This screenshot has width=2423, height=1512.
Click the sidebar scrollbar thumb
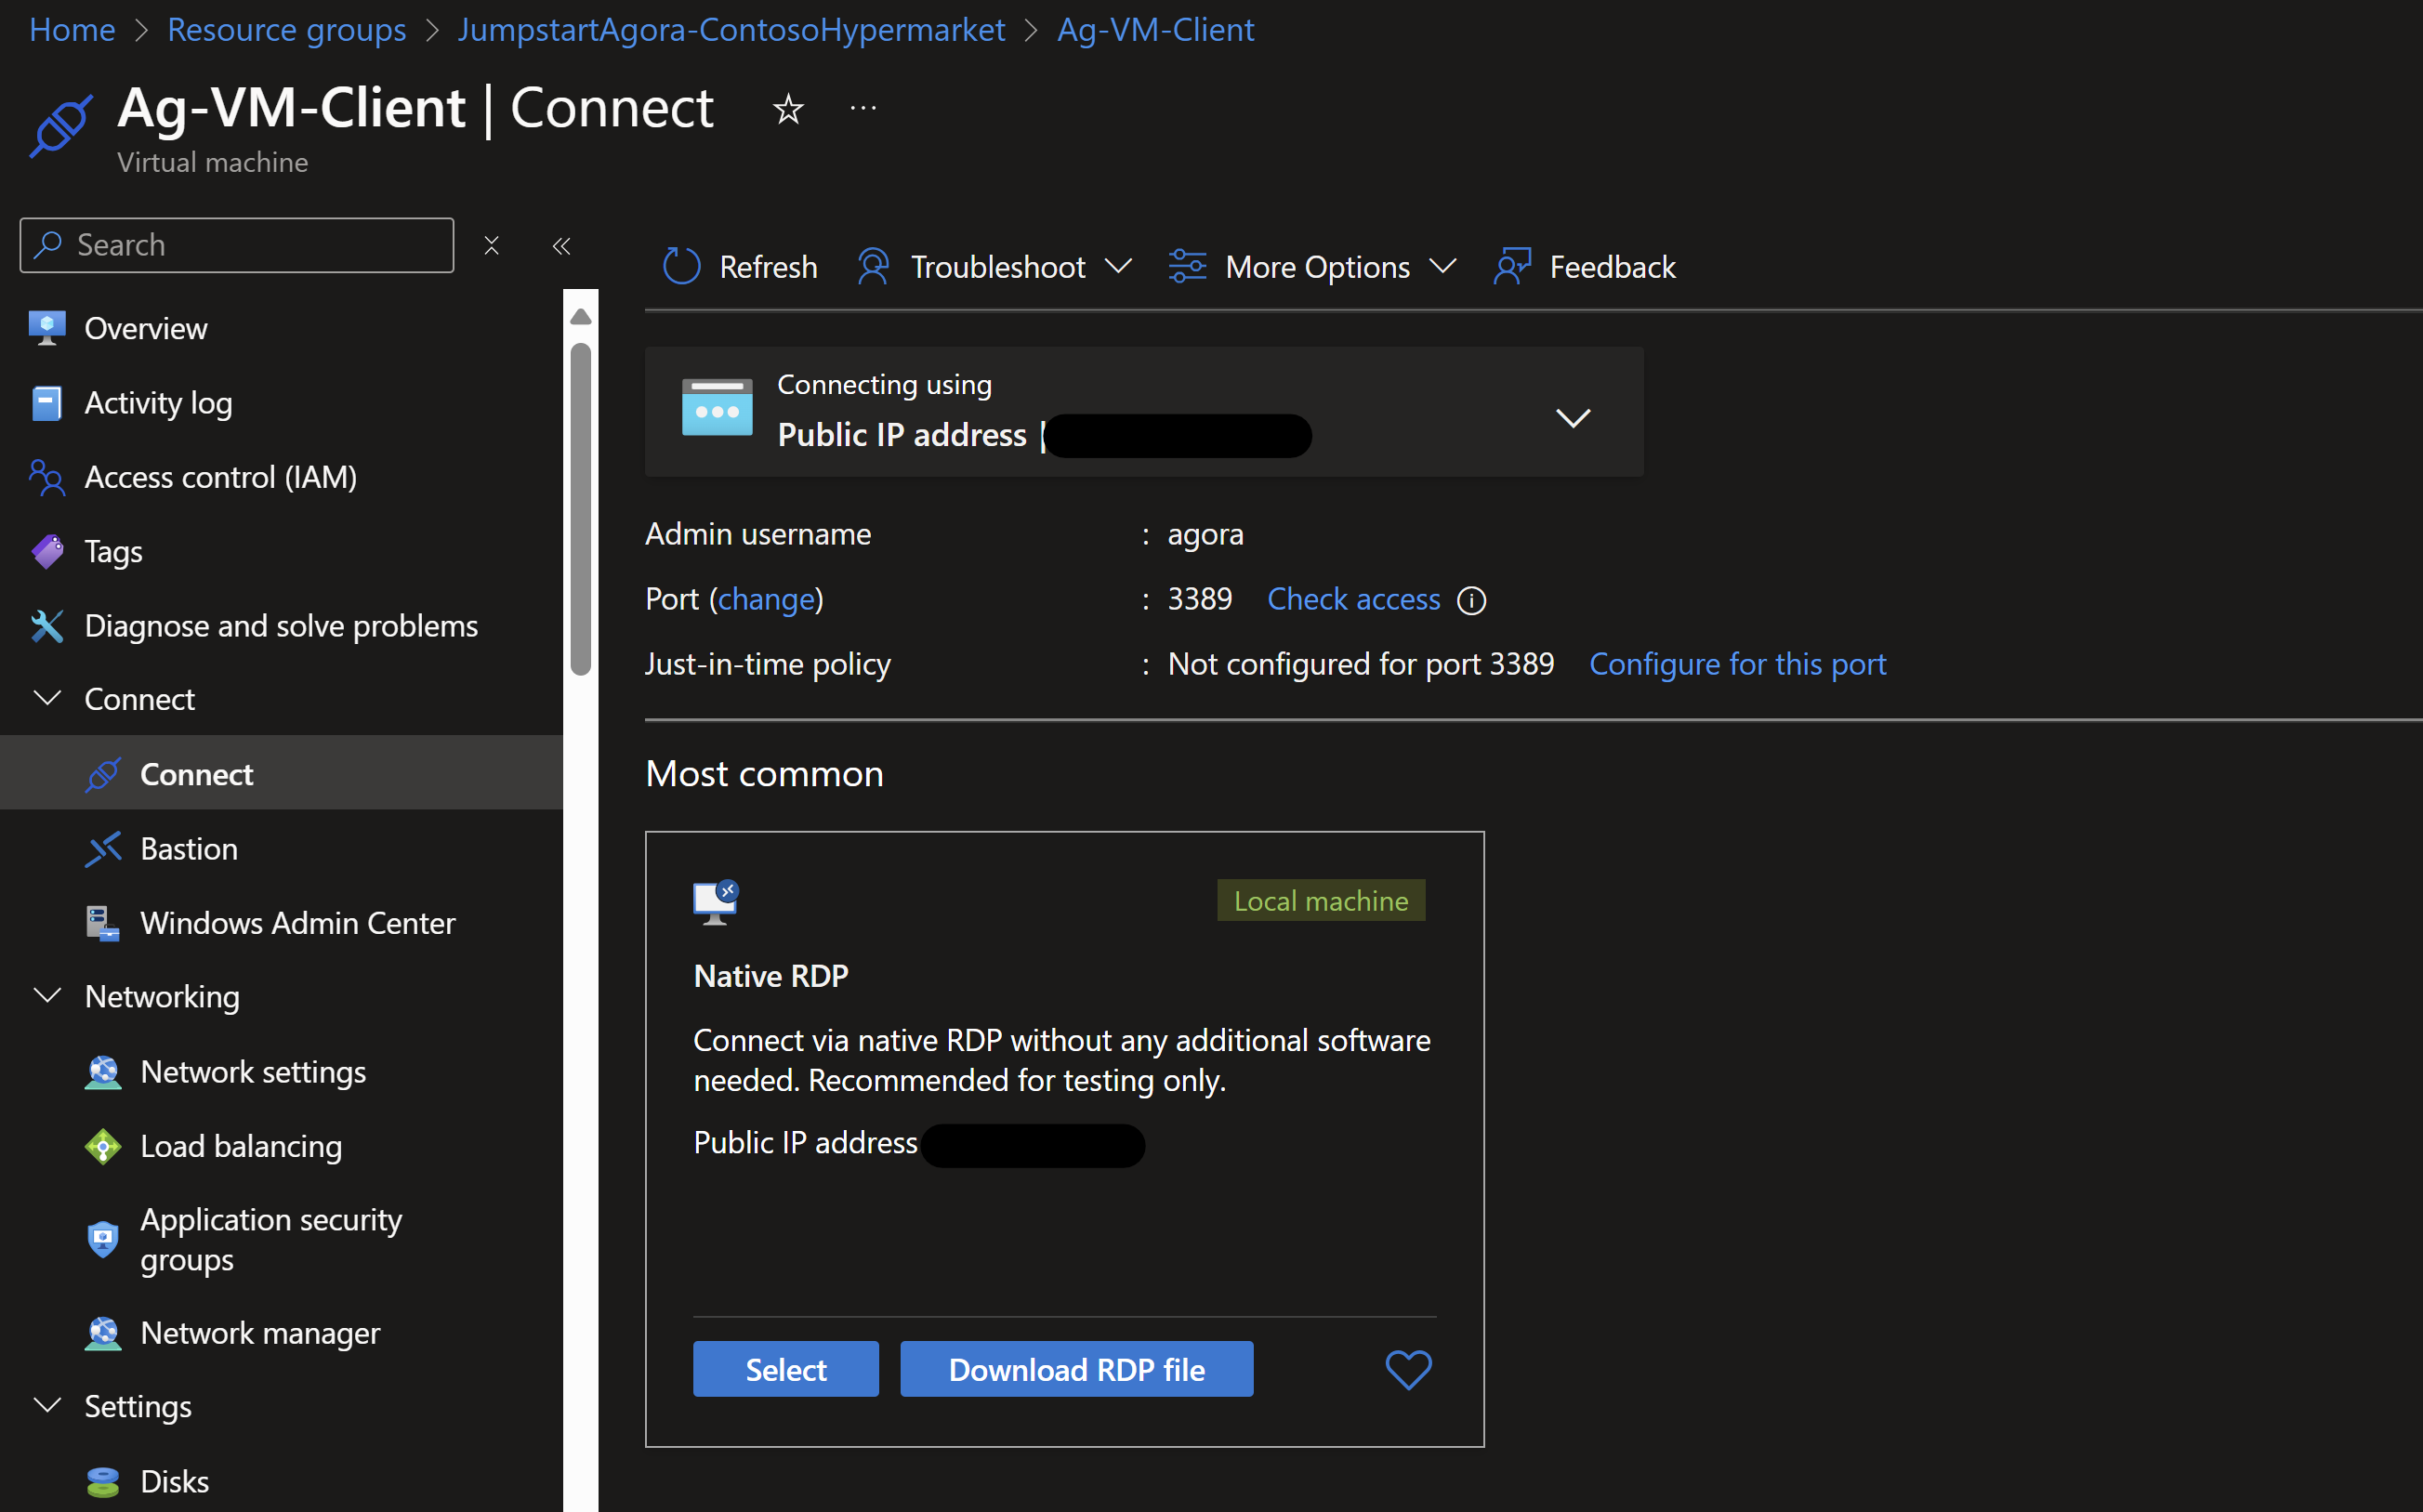[x=581, y=508]
